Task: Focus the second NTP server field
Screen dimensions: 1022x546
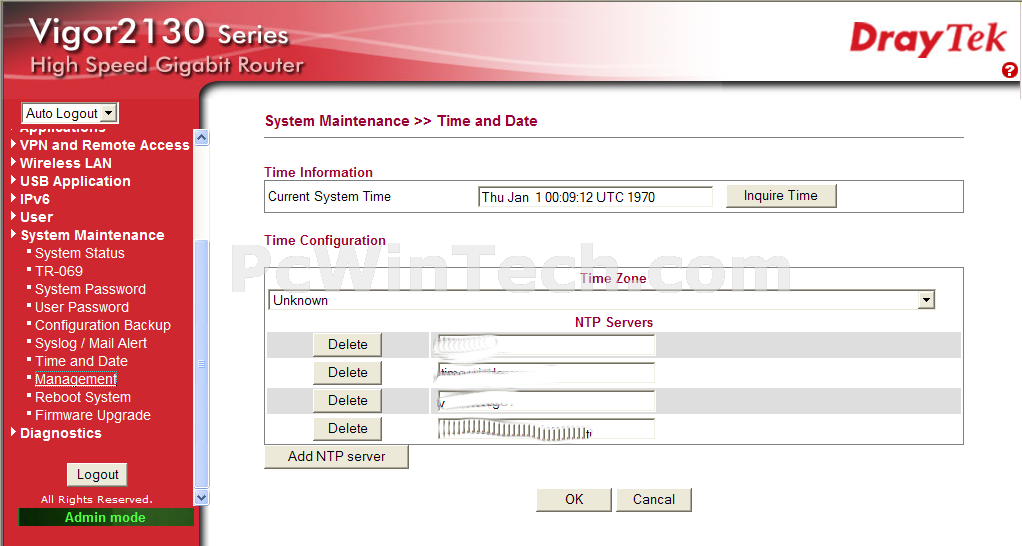Action: [x=546, y=373]
